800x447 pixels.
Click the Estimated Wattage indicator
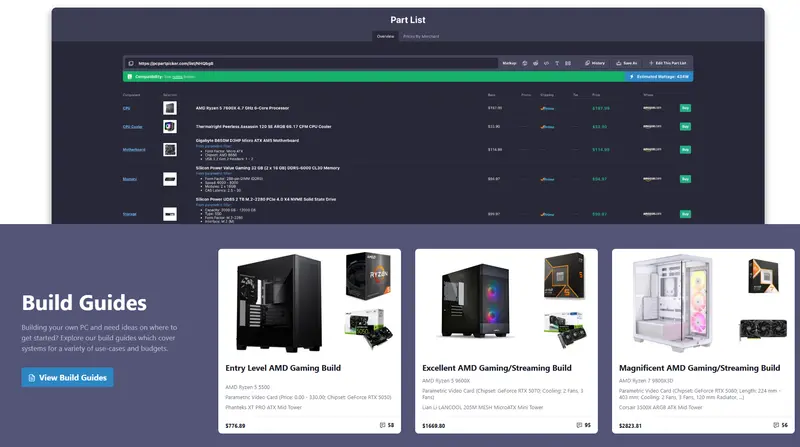[659, 77]
